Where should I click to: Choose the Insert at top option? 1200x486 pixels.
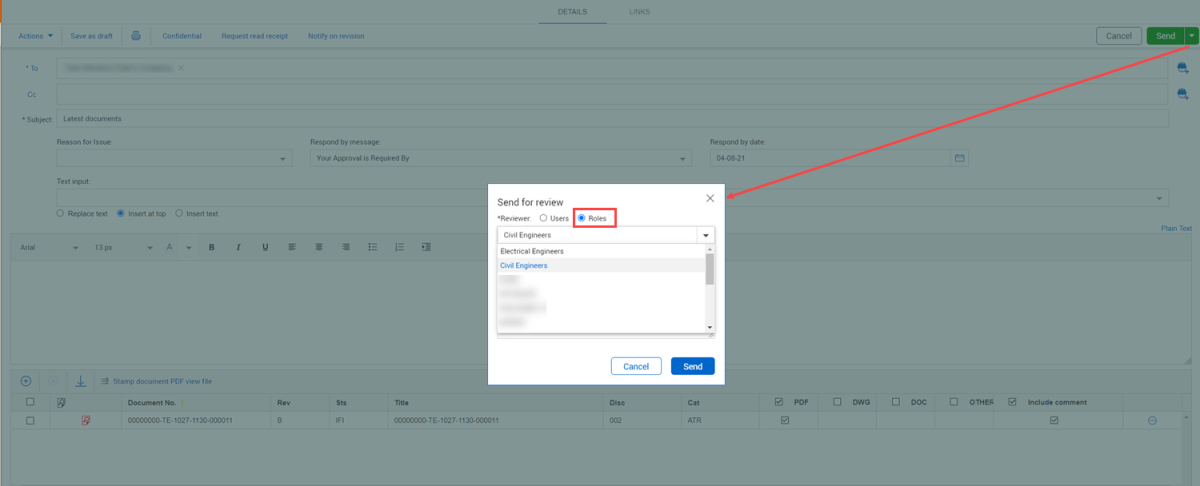tap(121, 213)
